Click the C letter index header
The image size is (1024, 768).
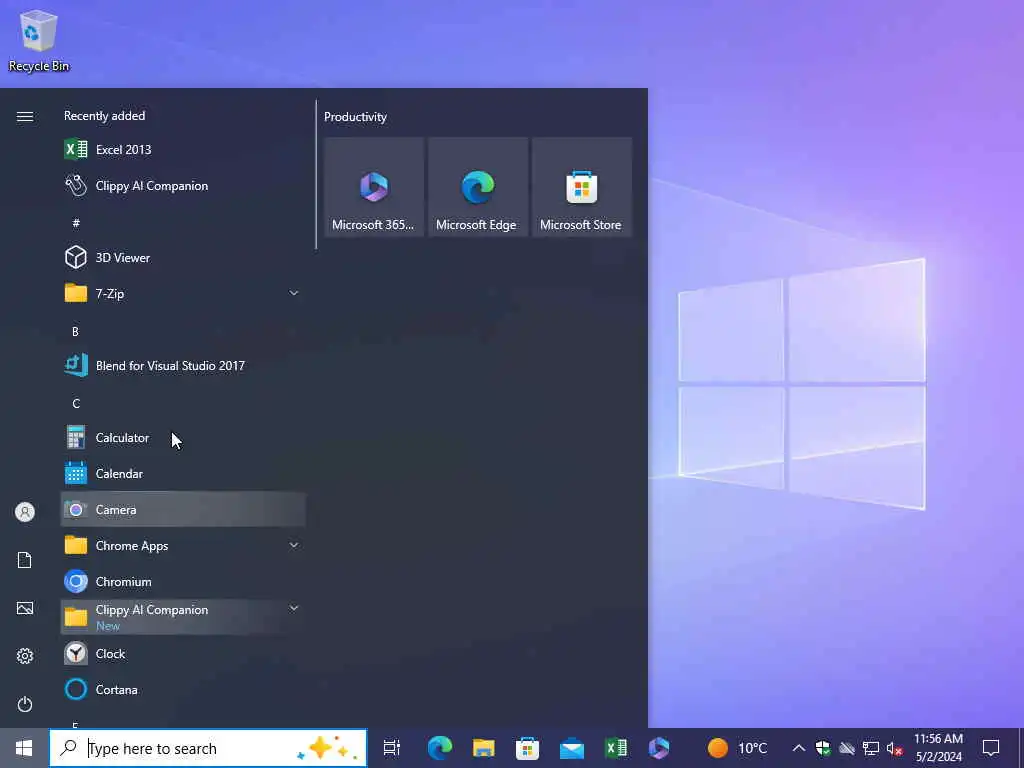point(76,403)
